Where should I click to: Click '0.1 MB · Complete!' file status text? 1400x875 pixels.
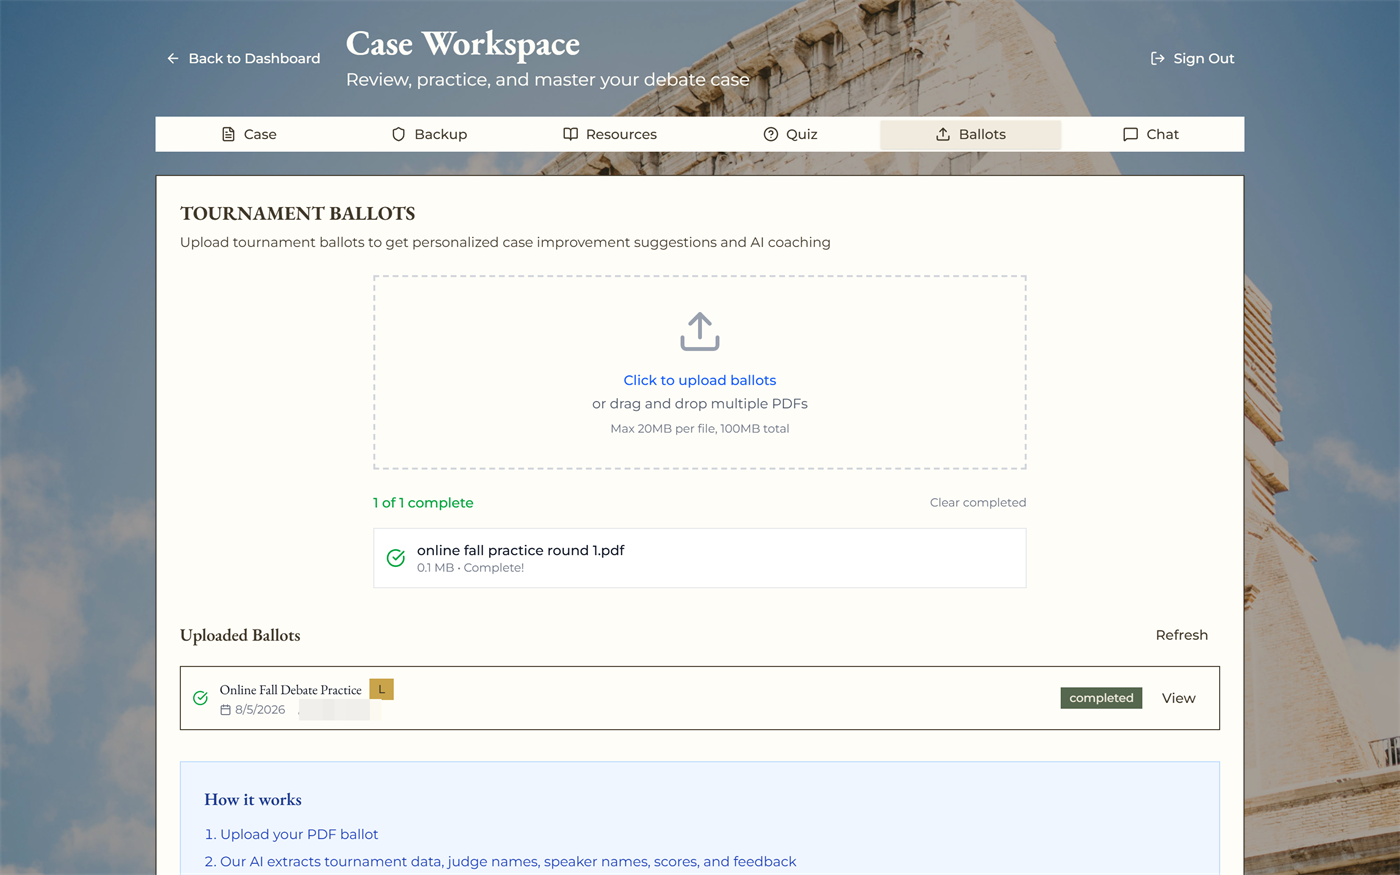(x=470, y=568)
